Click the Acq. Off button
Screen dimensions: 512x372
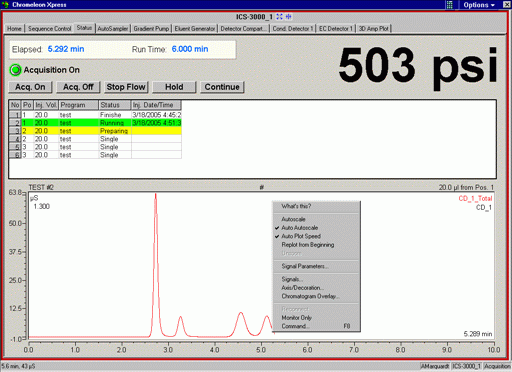pos(78,87)
